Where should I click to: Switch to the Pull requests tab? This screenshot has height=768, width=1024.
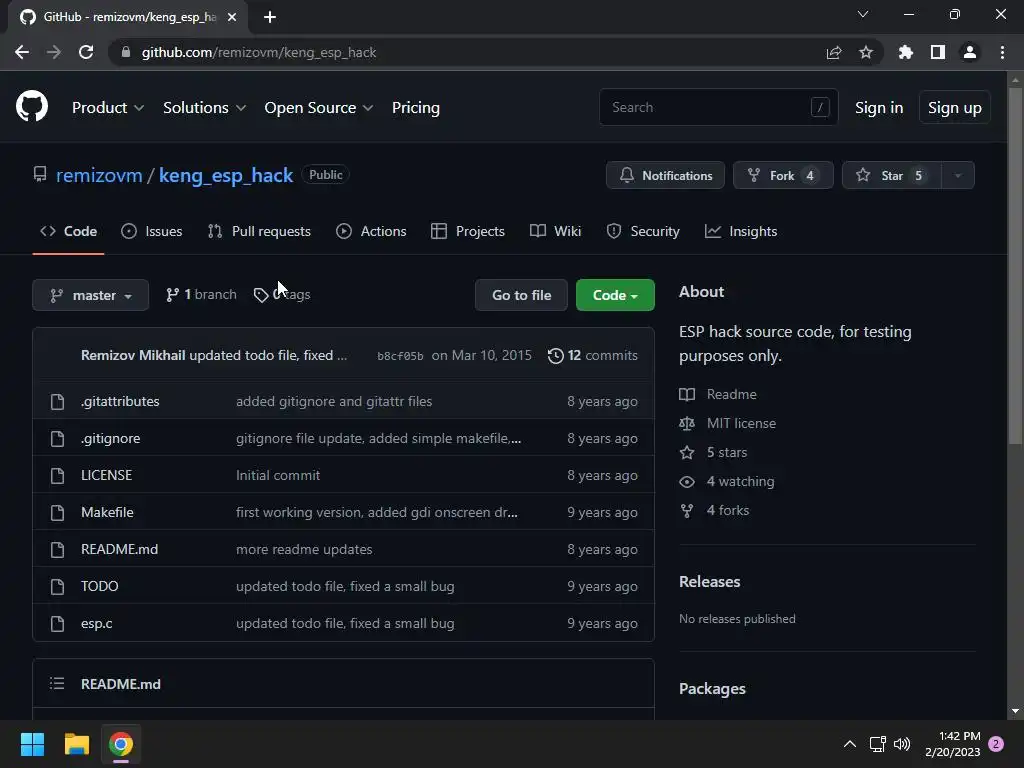[x=259, y=231]
